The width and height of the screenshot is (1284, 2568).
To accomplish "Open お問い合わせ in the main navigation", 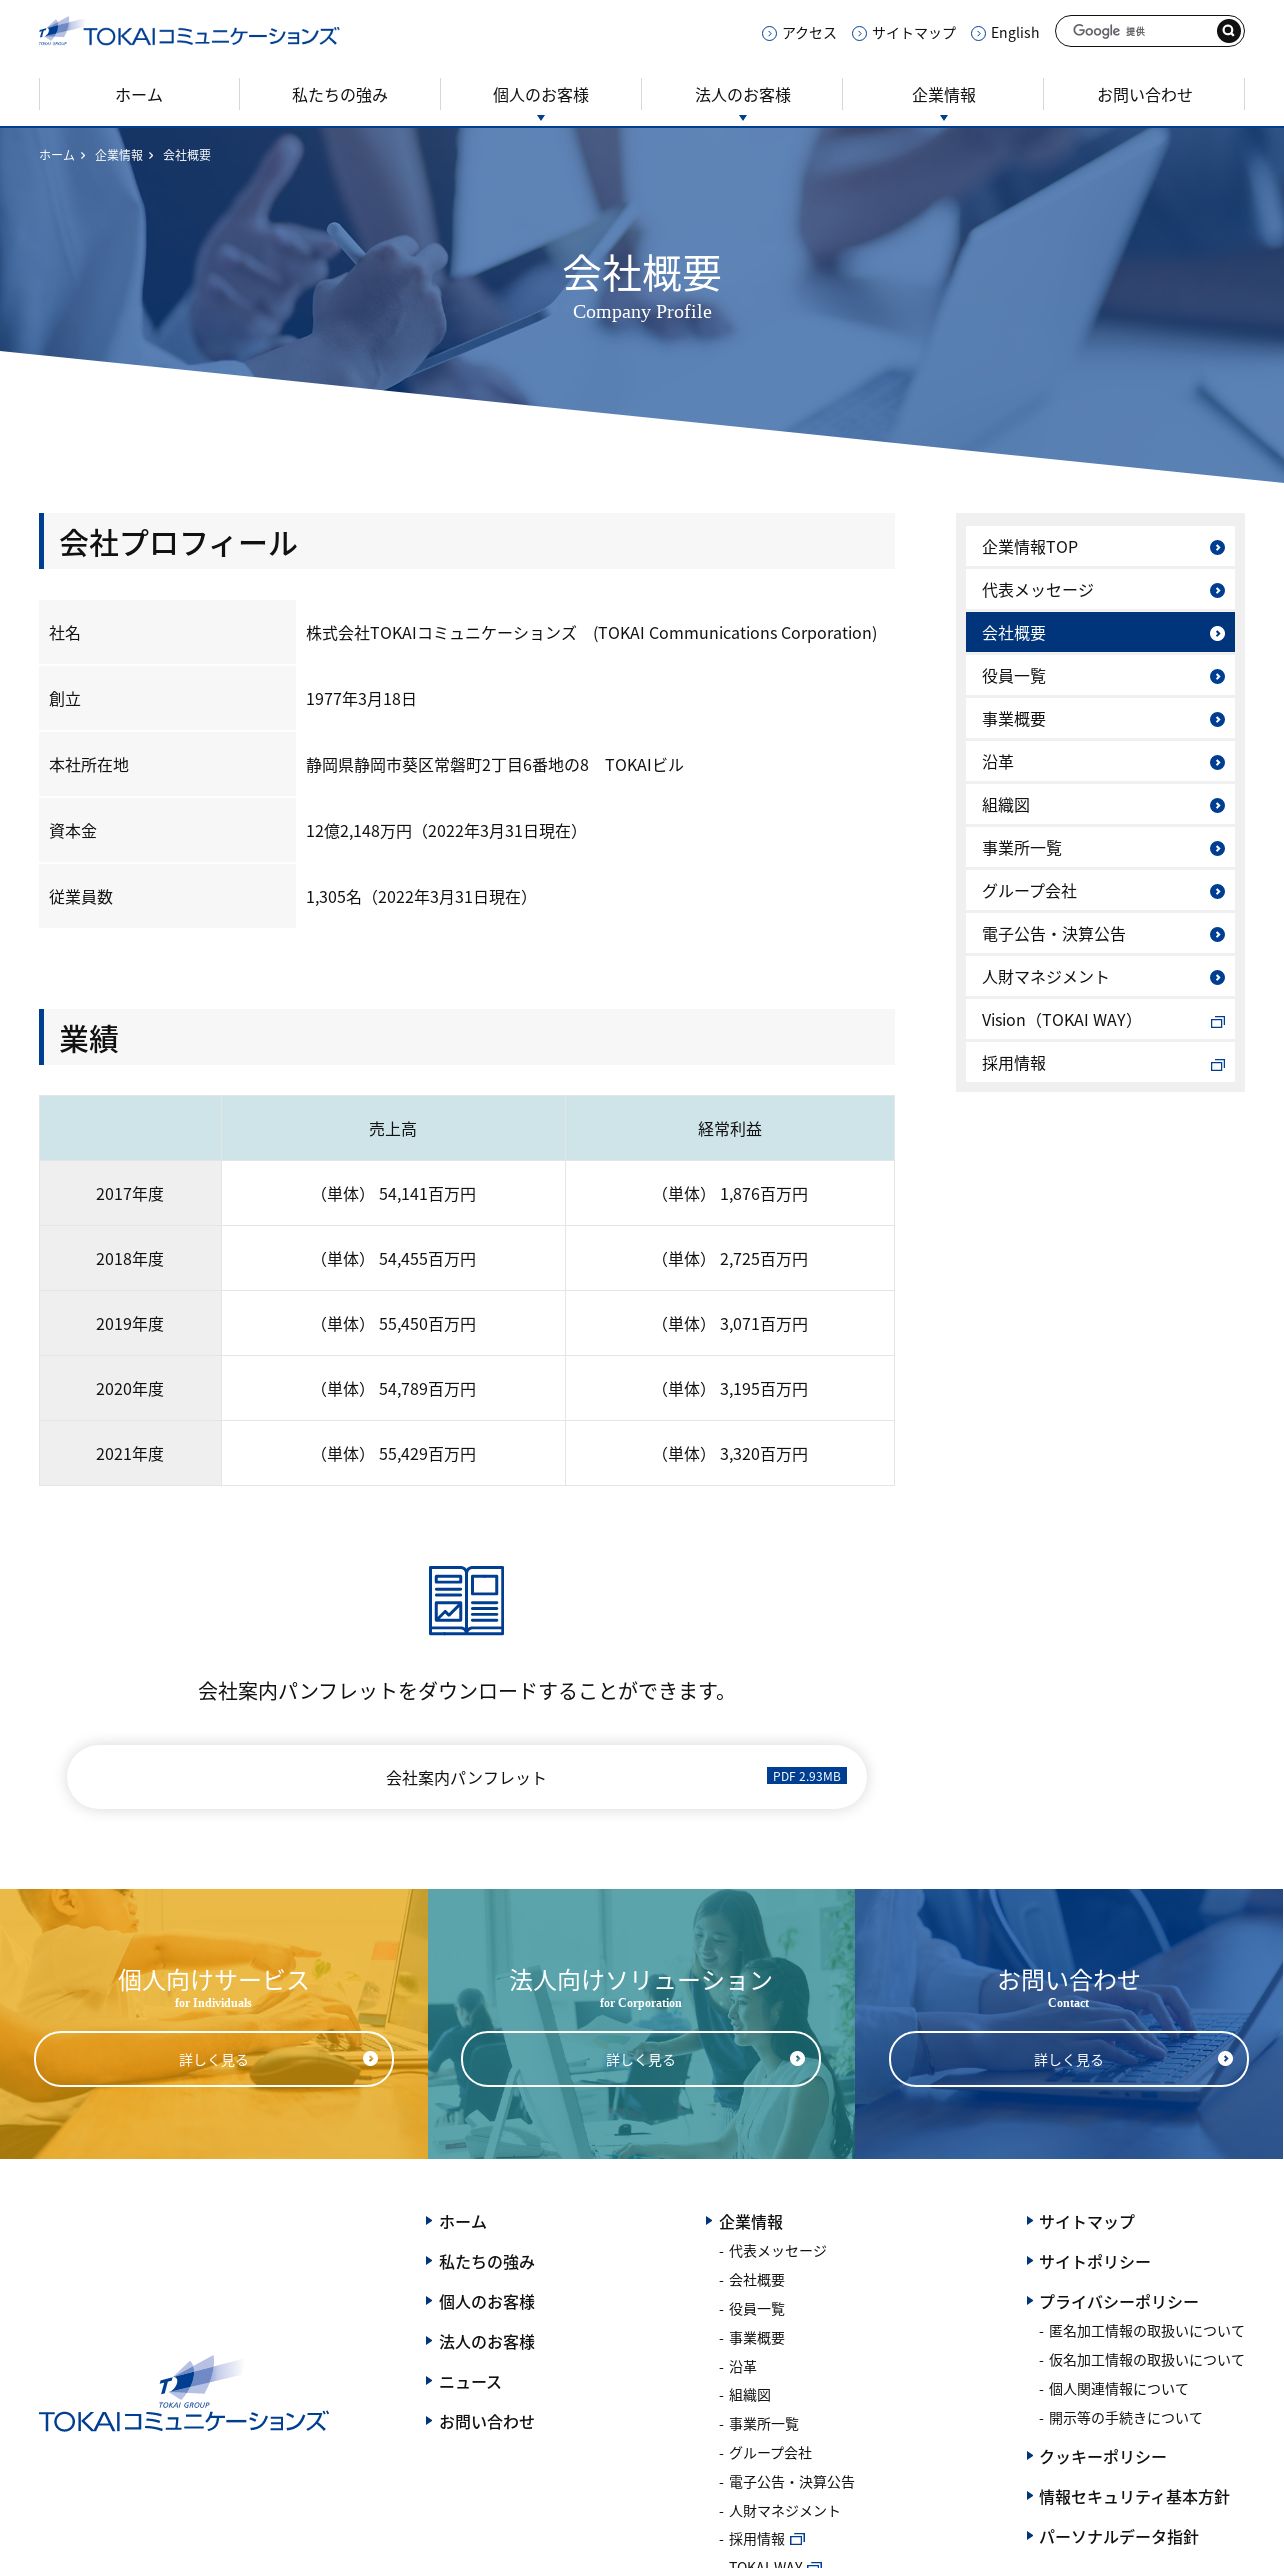I will (1144, 95).
